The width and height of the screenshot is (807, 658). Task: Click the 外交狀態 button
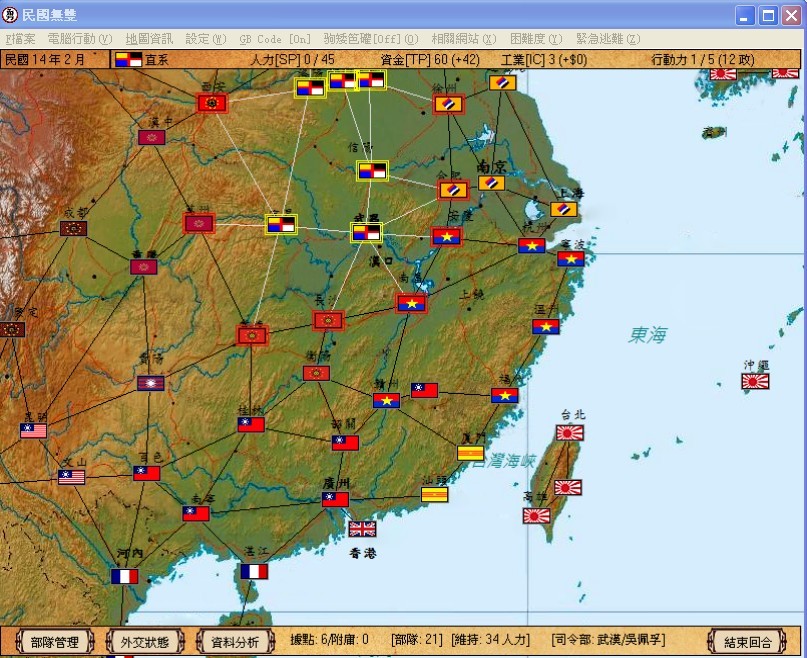pos(145,642)
